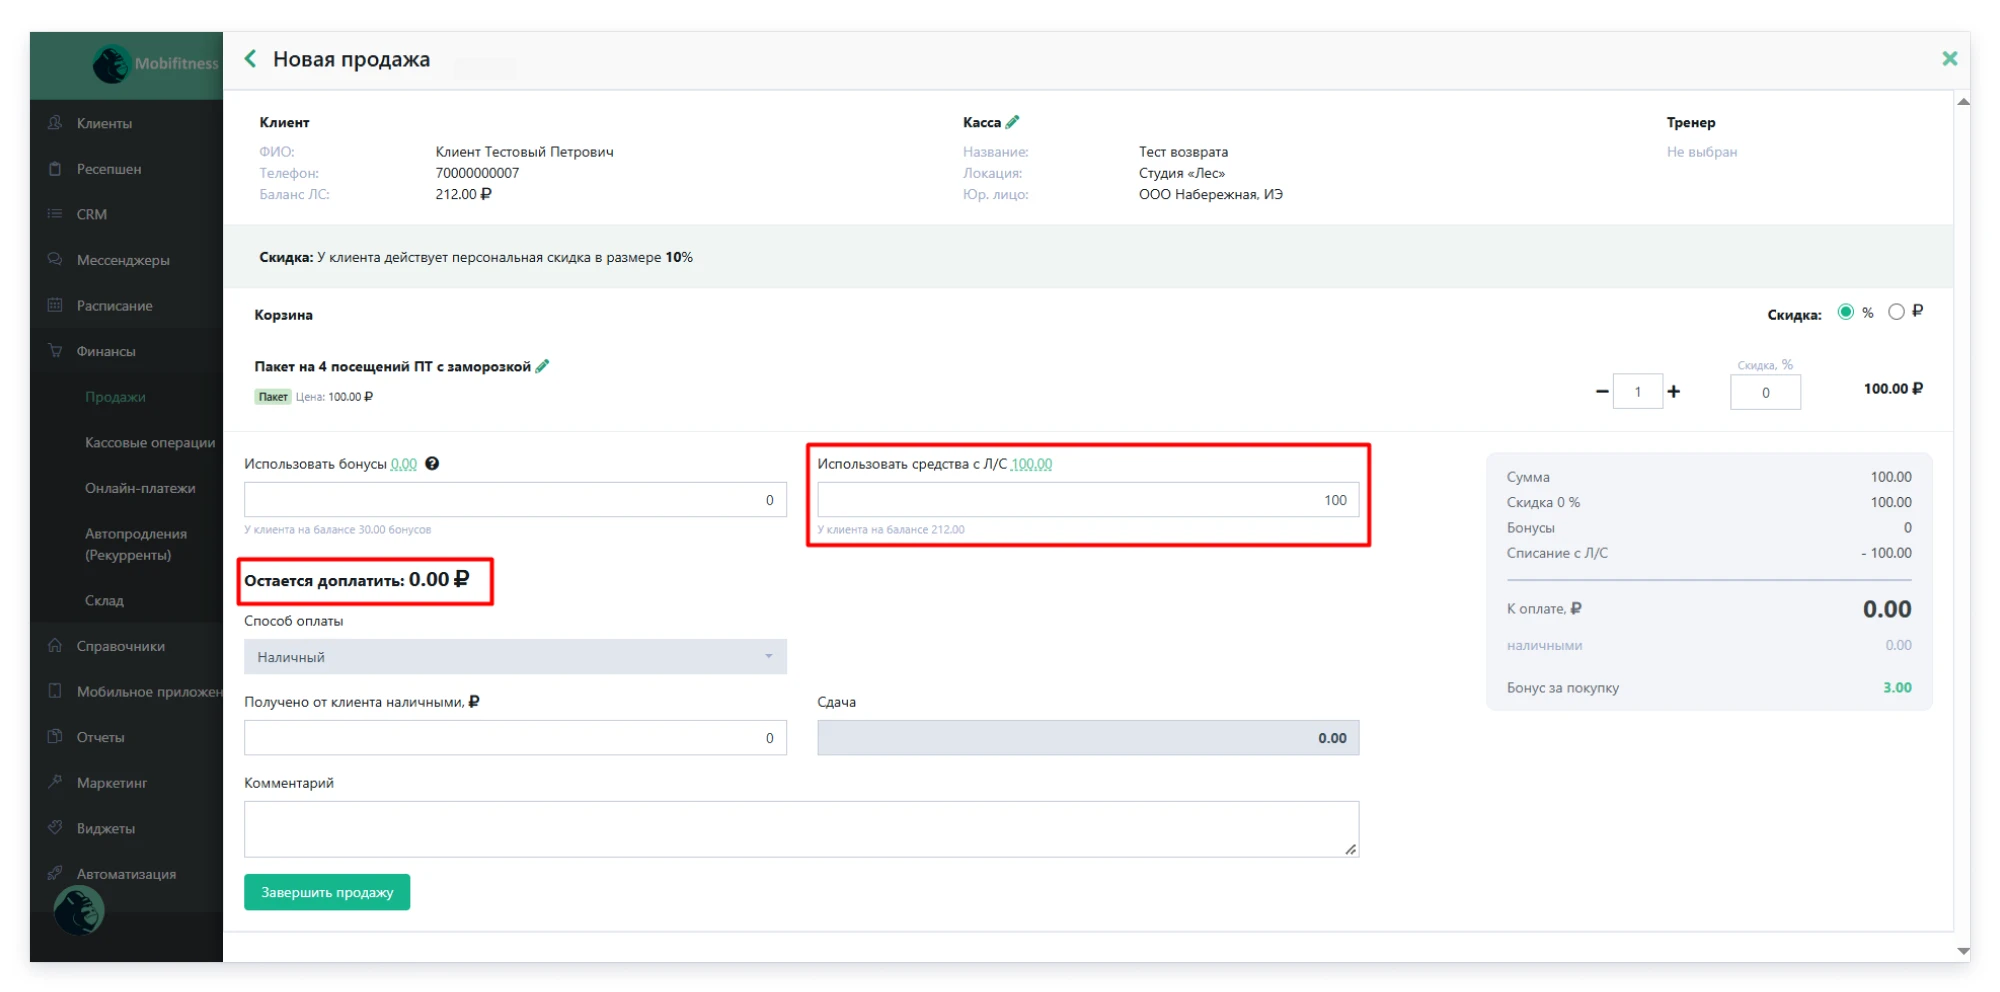Focus the Скидка % input for the item

point(1765,392)
